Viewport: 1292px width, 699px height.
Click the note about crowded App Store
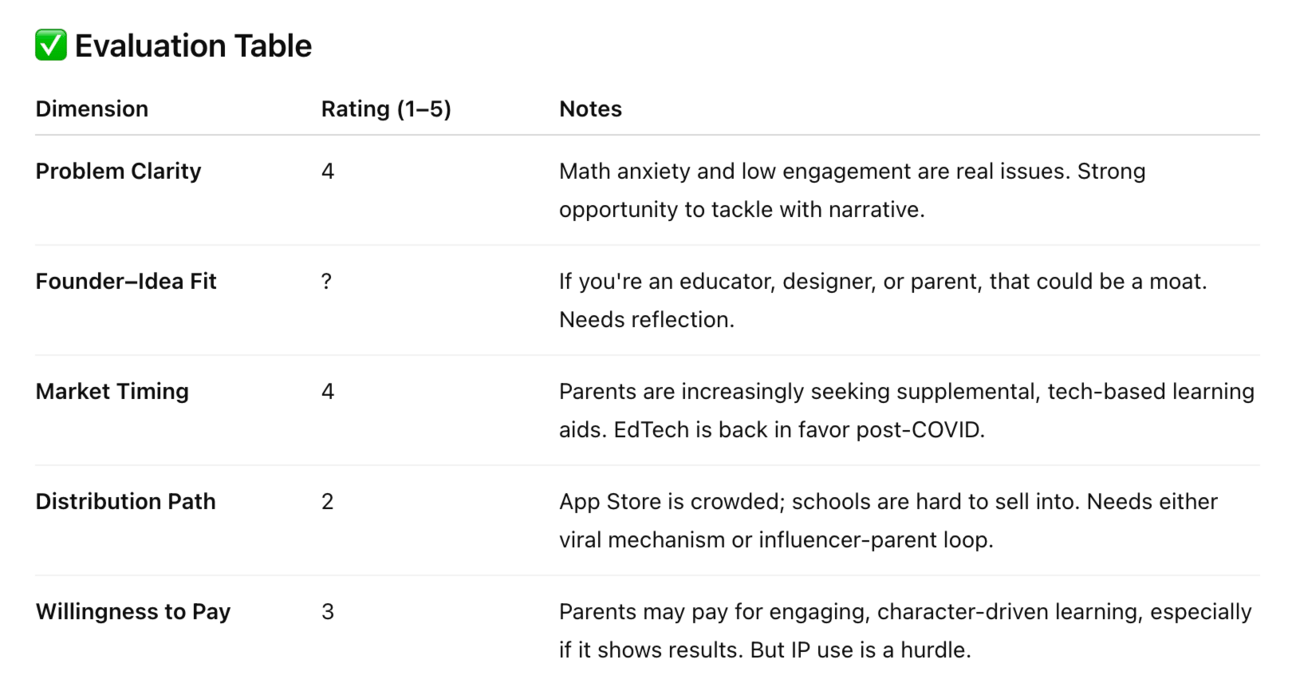(888, 520)
